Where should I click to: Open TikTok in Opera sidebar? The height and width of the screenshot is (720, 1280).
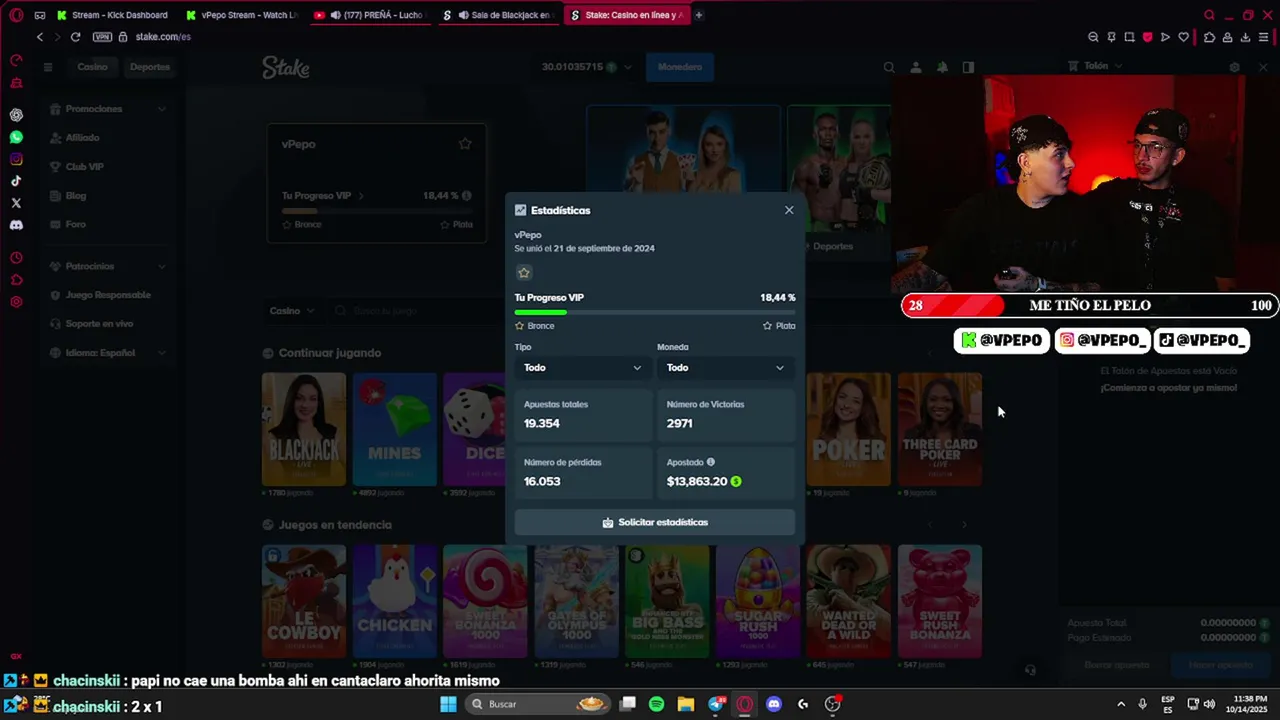(x=16, y=181)
